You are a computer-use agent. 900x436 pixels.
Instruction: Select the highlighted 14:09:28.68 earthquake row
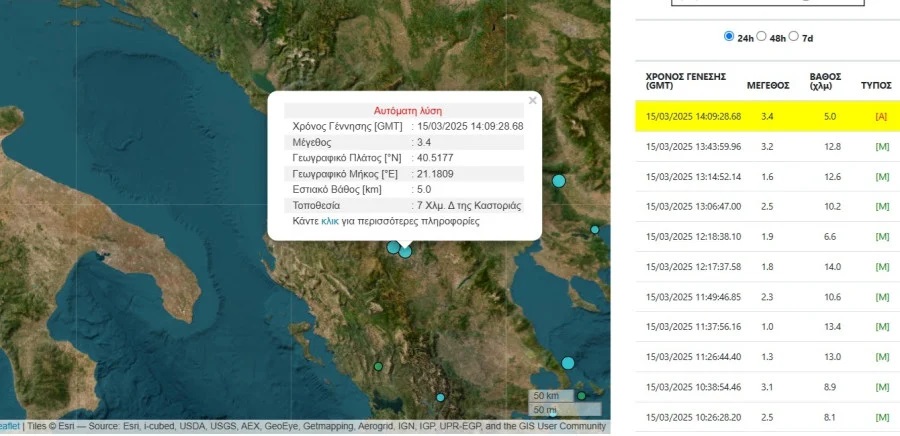pyautogui.click(x=765, y=116)
